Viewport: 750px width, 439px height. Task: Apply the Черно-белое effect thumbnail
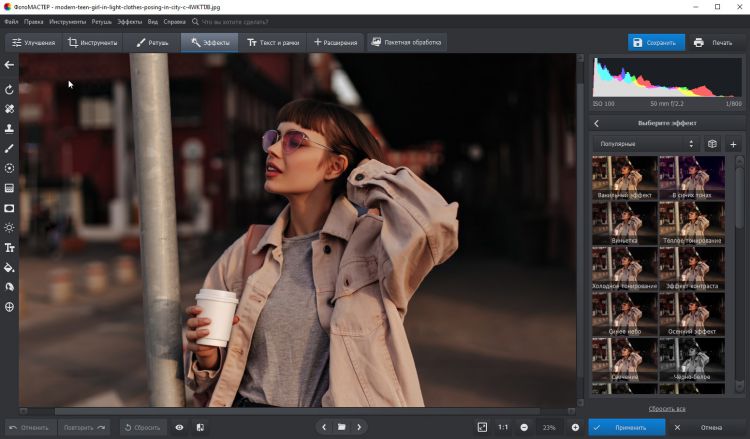692,360
